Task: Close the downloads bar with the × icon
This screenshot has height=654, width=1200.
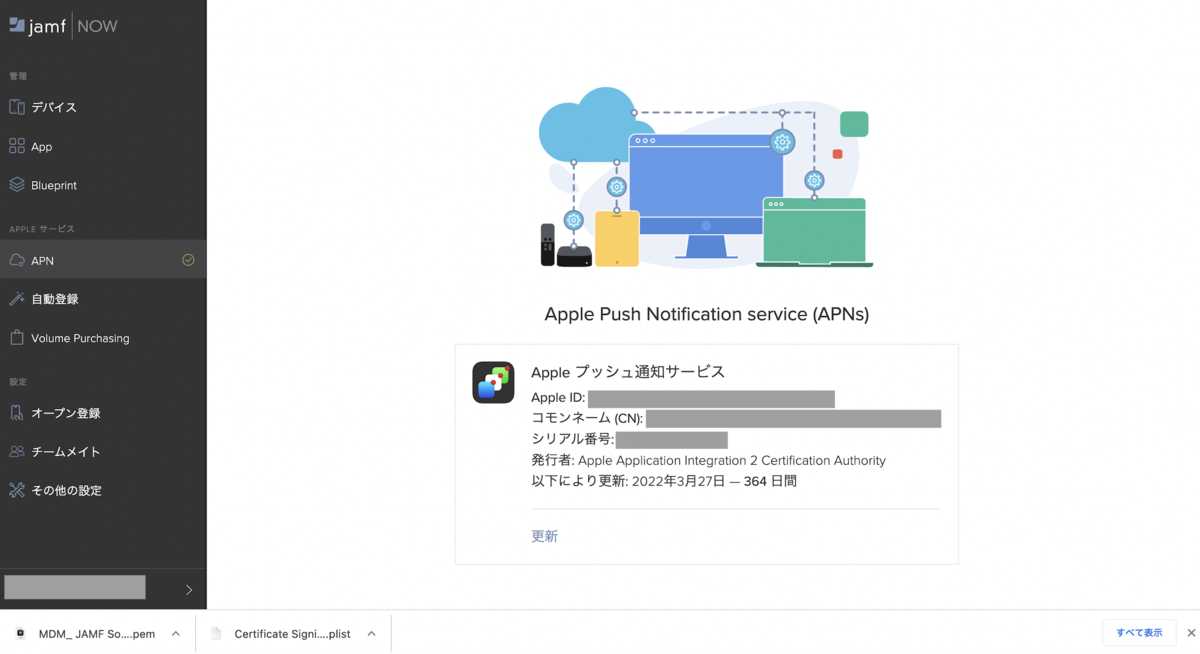Action: pyautogui.click(x=1189, y=632)
